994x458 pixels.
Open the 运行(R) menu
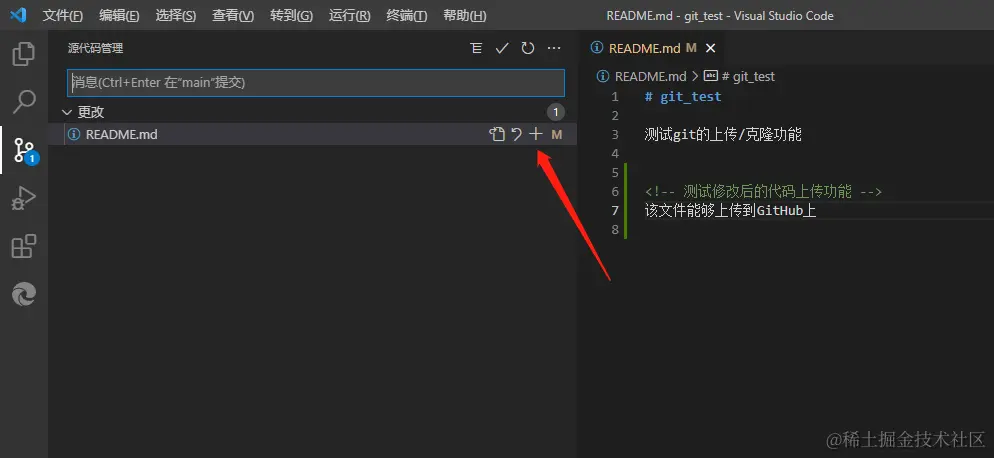click(x=349, y=16)
